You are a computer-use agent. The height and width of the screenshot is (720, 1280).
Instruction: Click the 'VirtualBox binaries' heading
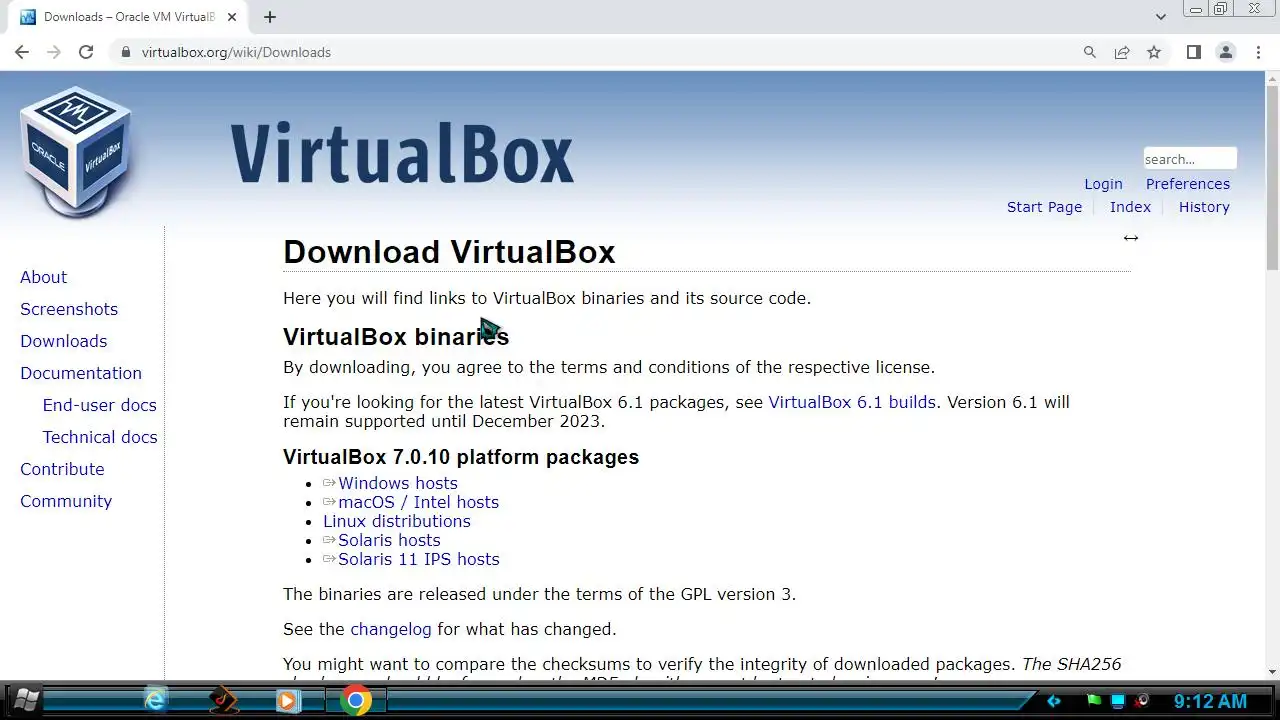[x=396, y=336]
